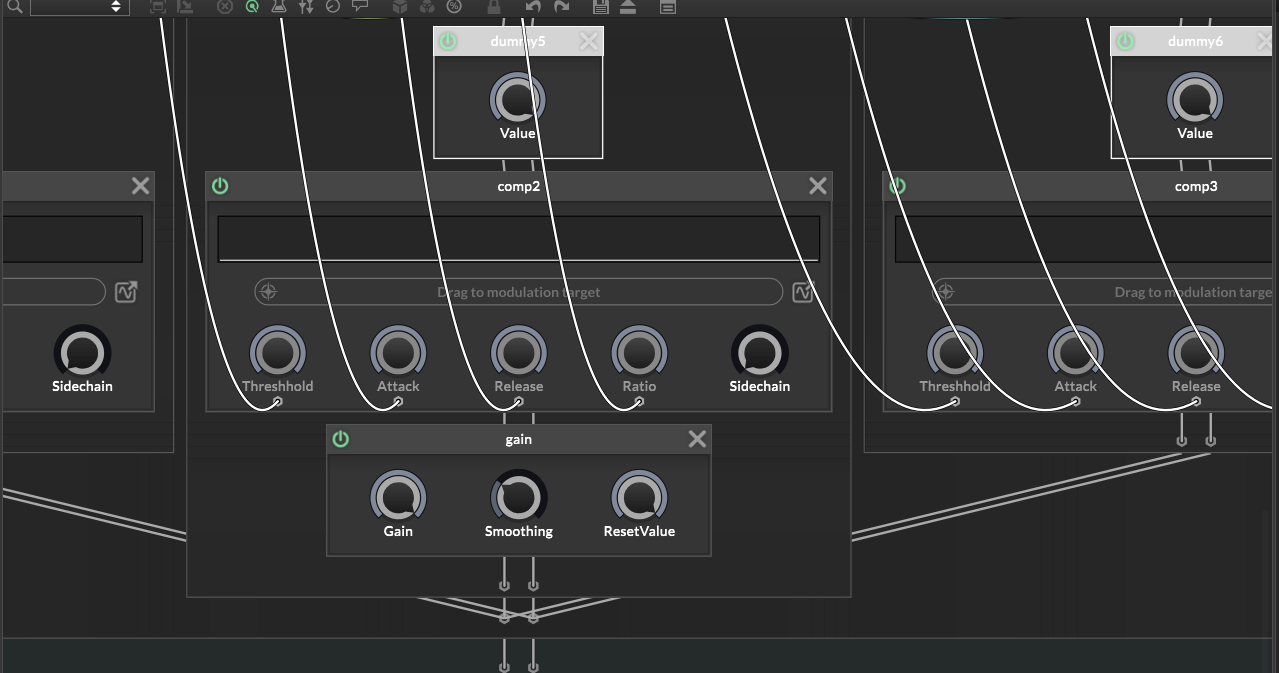Click the Sidechain knob in comp2
1279x673 pixels.
[759, 352]
